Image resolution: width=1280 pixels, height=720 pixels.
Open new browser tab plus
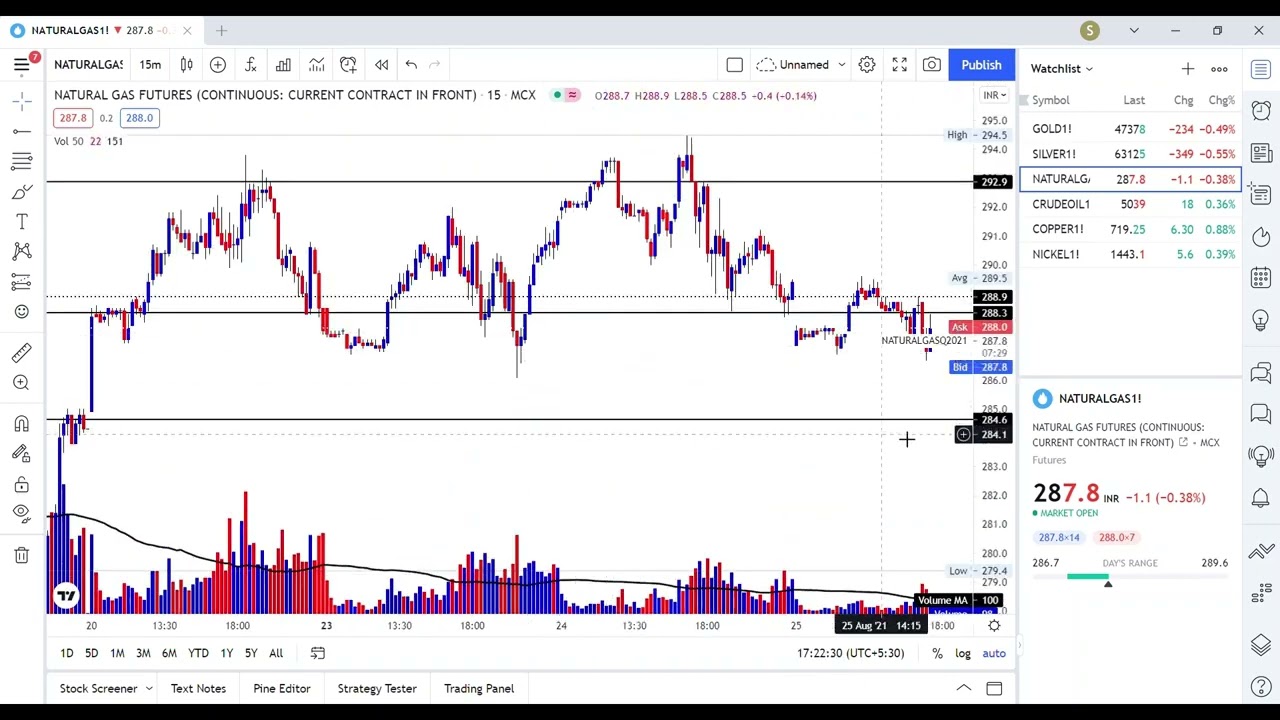(x=221, y=31)
